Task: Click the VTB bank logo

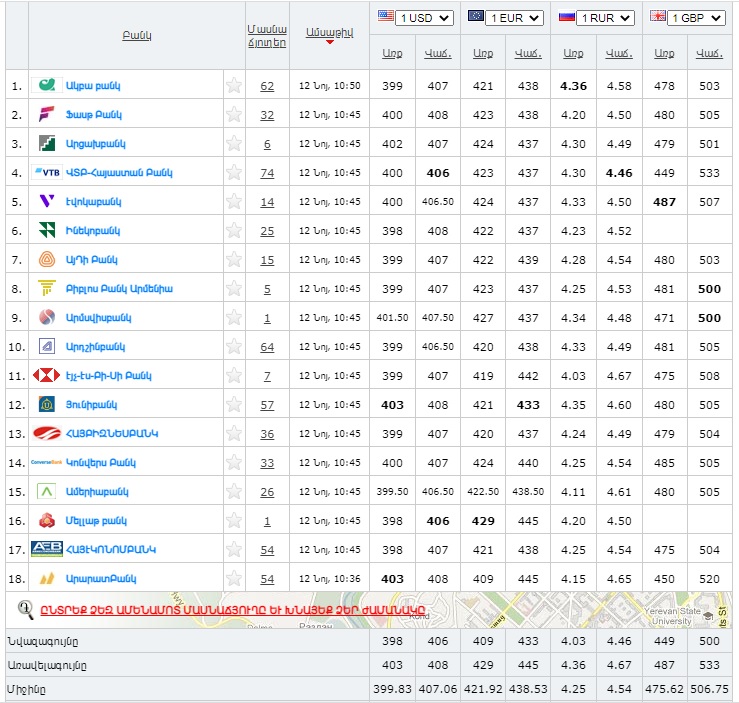Action: click(46, 172)
